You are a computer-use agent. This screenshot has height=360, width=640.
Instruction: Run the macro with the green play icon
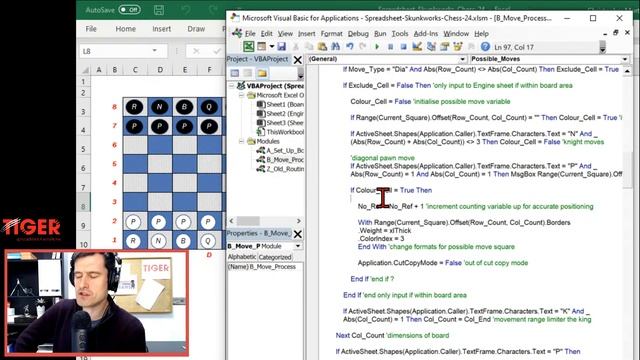click(377, 47)
